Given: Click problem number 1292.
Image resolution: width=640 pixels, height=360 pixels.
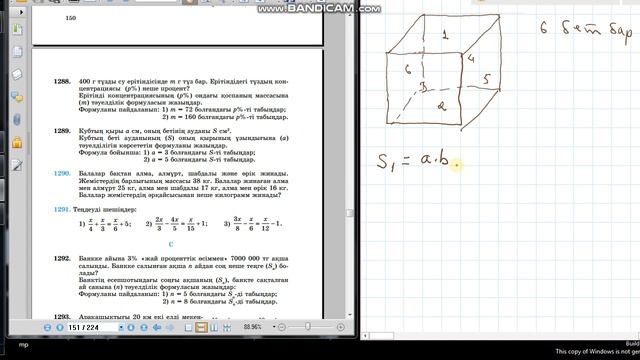Looking at the screenshot, I should click(62, 258).
